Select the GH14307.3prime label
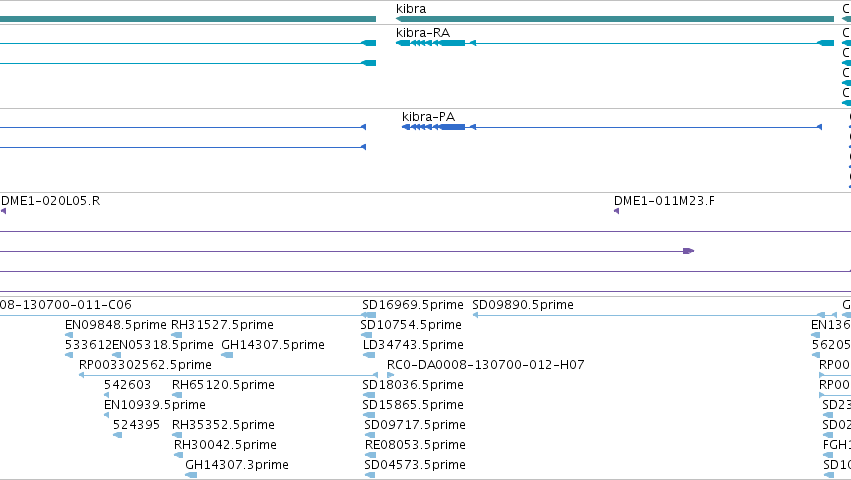Viewport: 851px width, 480px height. coord(237,465)
